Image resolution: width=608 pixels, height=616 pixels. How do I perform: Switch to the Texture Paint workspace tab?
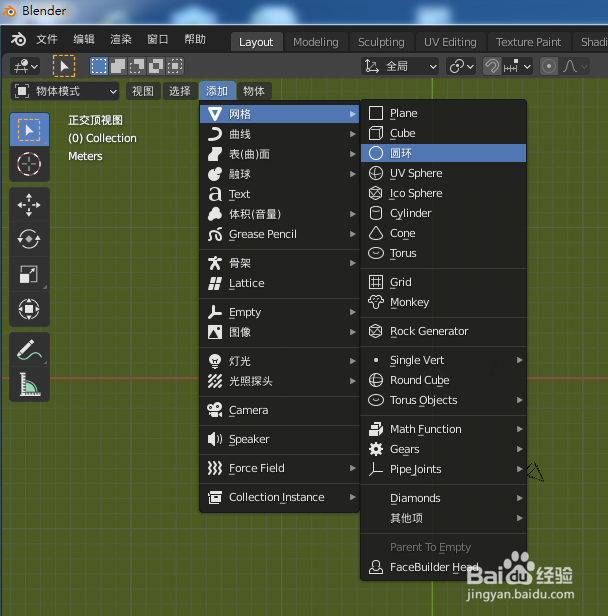[x=528, y=42]
